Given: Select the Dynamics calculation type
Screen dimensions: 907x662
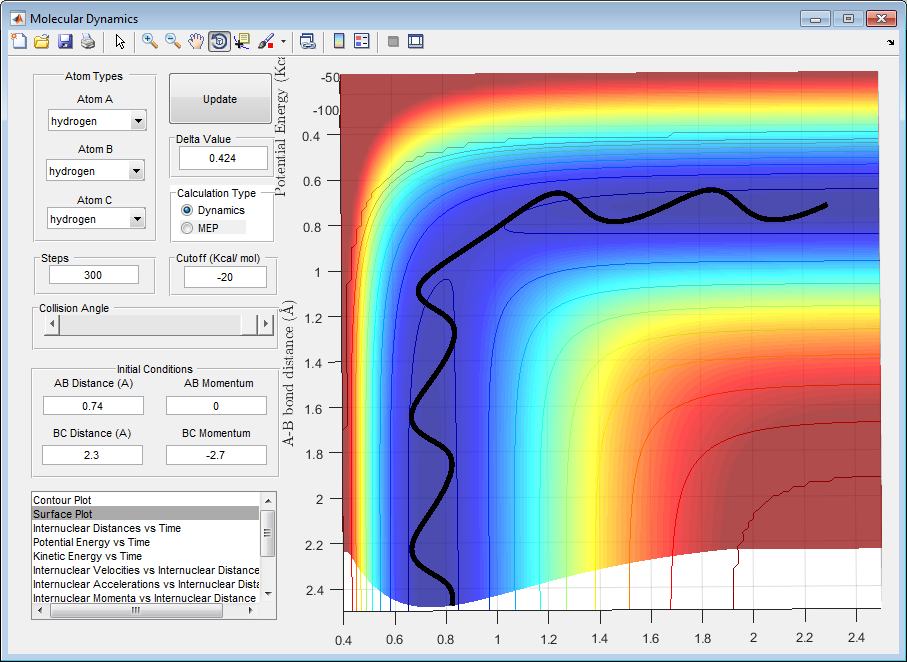Looking at the screenshot, I should click(187, 211).
